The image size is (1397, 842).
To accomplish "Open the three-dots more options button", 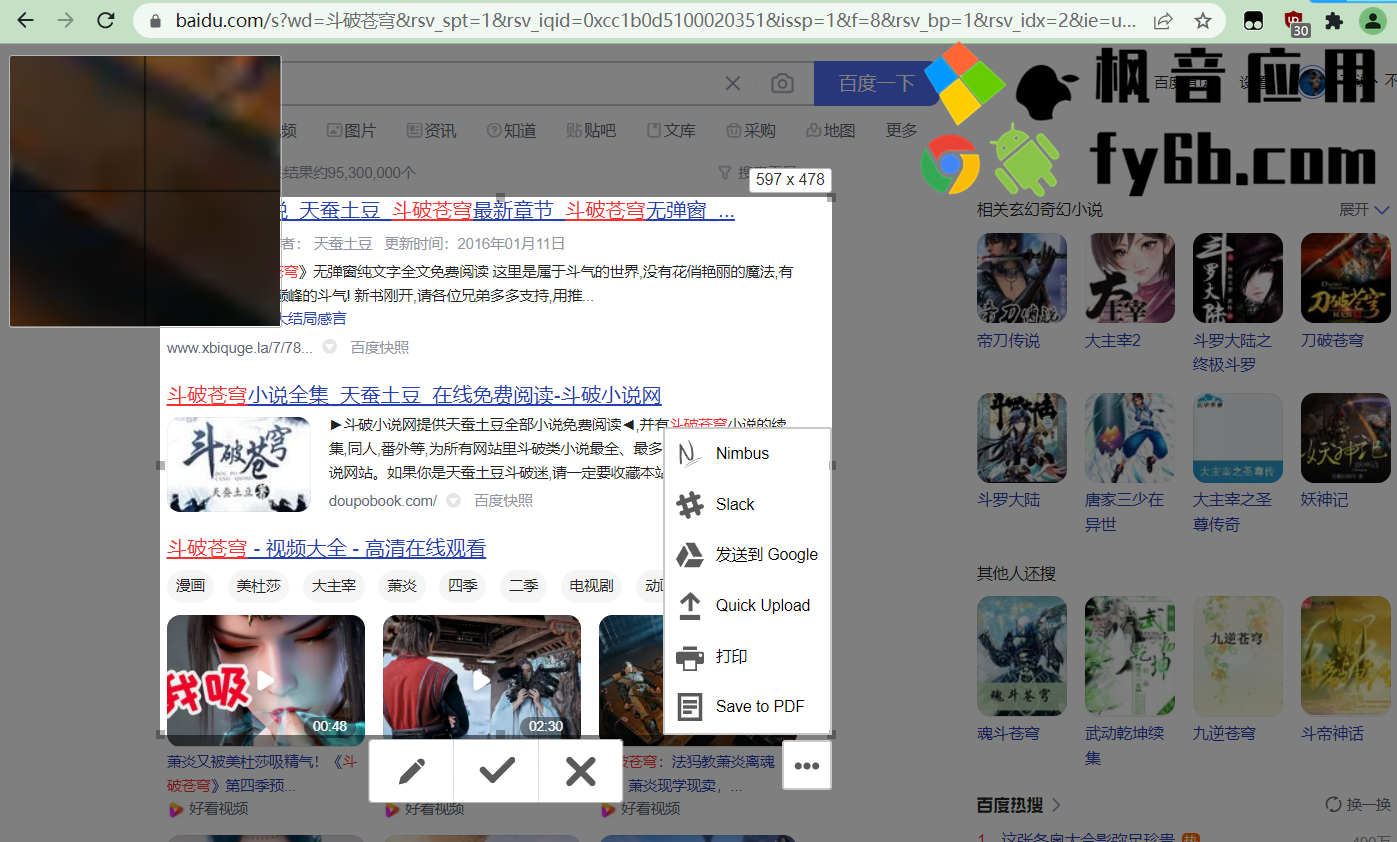I will 807,766.
